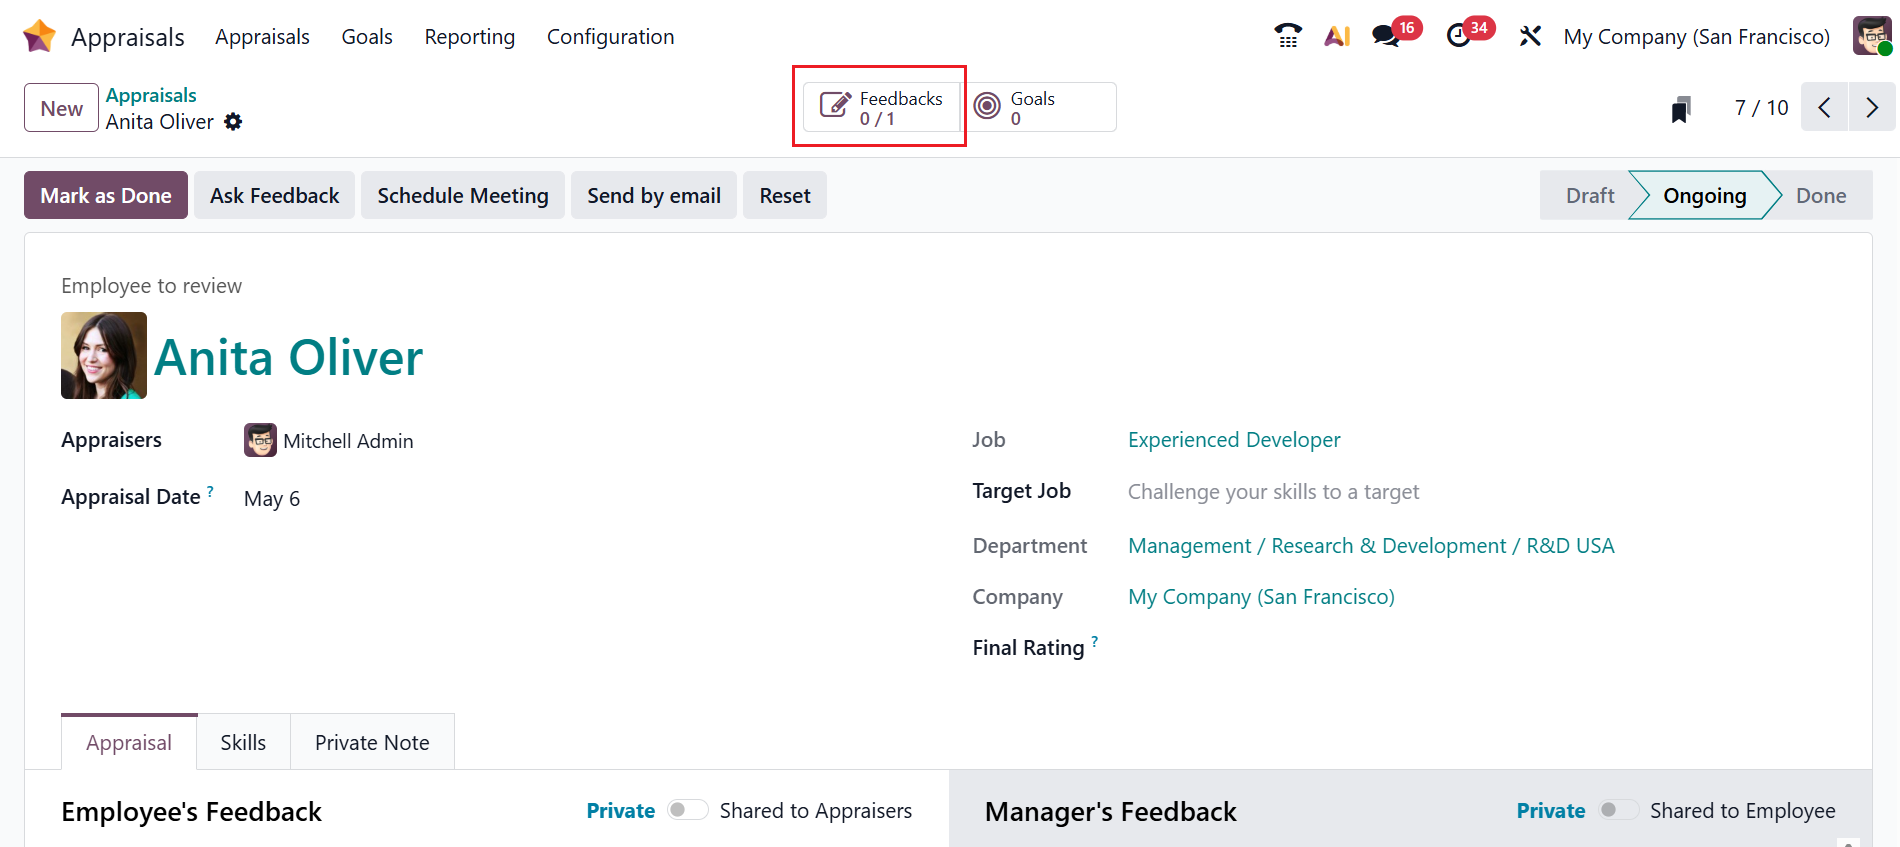The height and width of the screenshot is (847, 1900).
Task: Go to the next appraisal record
Action: (x=1872, y=108)
